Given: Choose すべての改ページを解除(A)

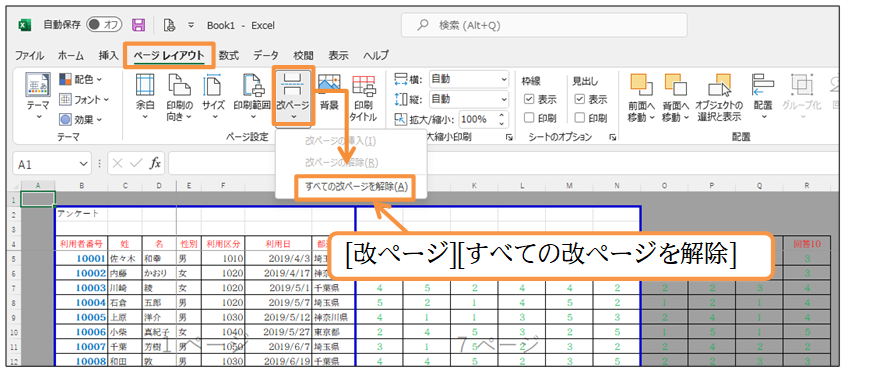Looking at the screenshot, I should (355, 187).
